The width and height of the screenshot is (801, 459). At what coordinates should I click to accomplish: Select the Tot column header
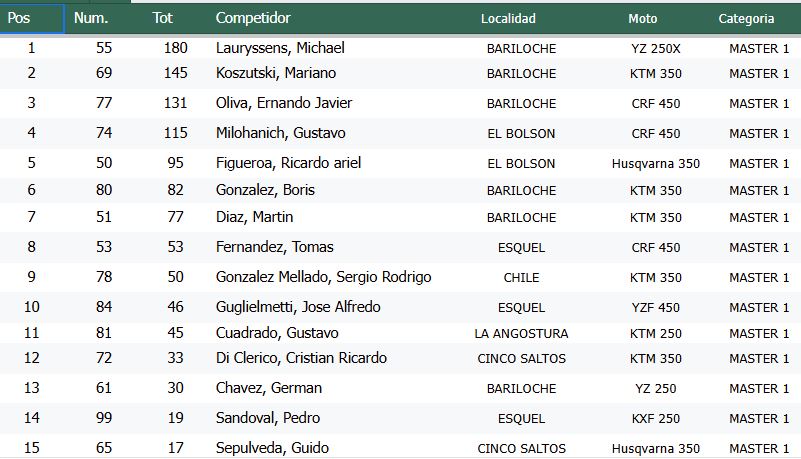point(163,18)
